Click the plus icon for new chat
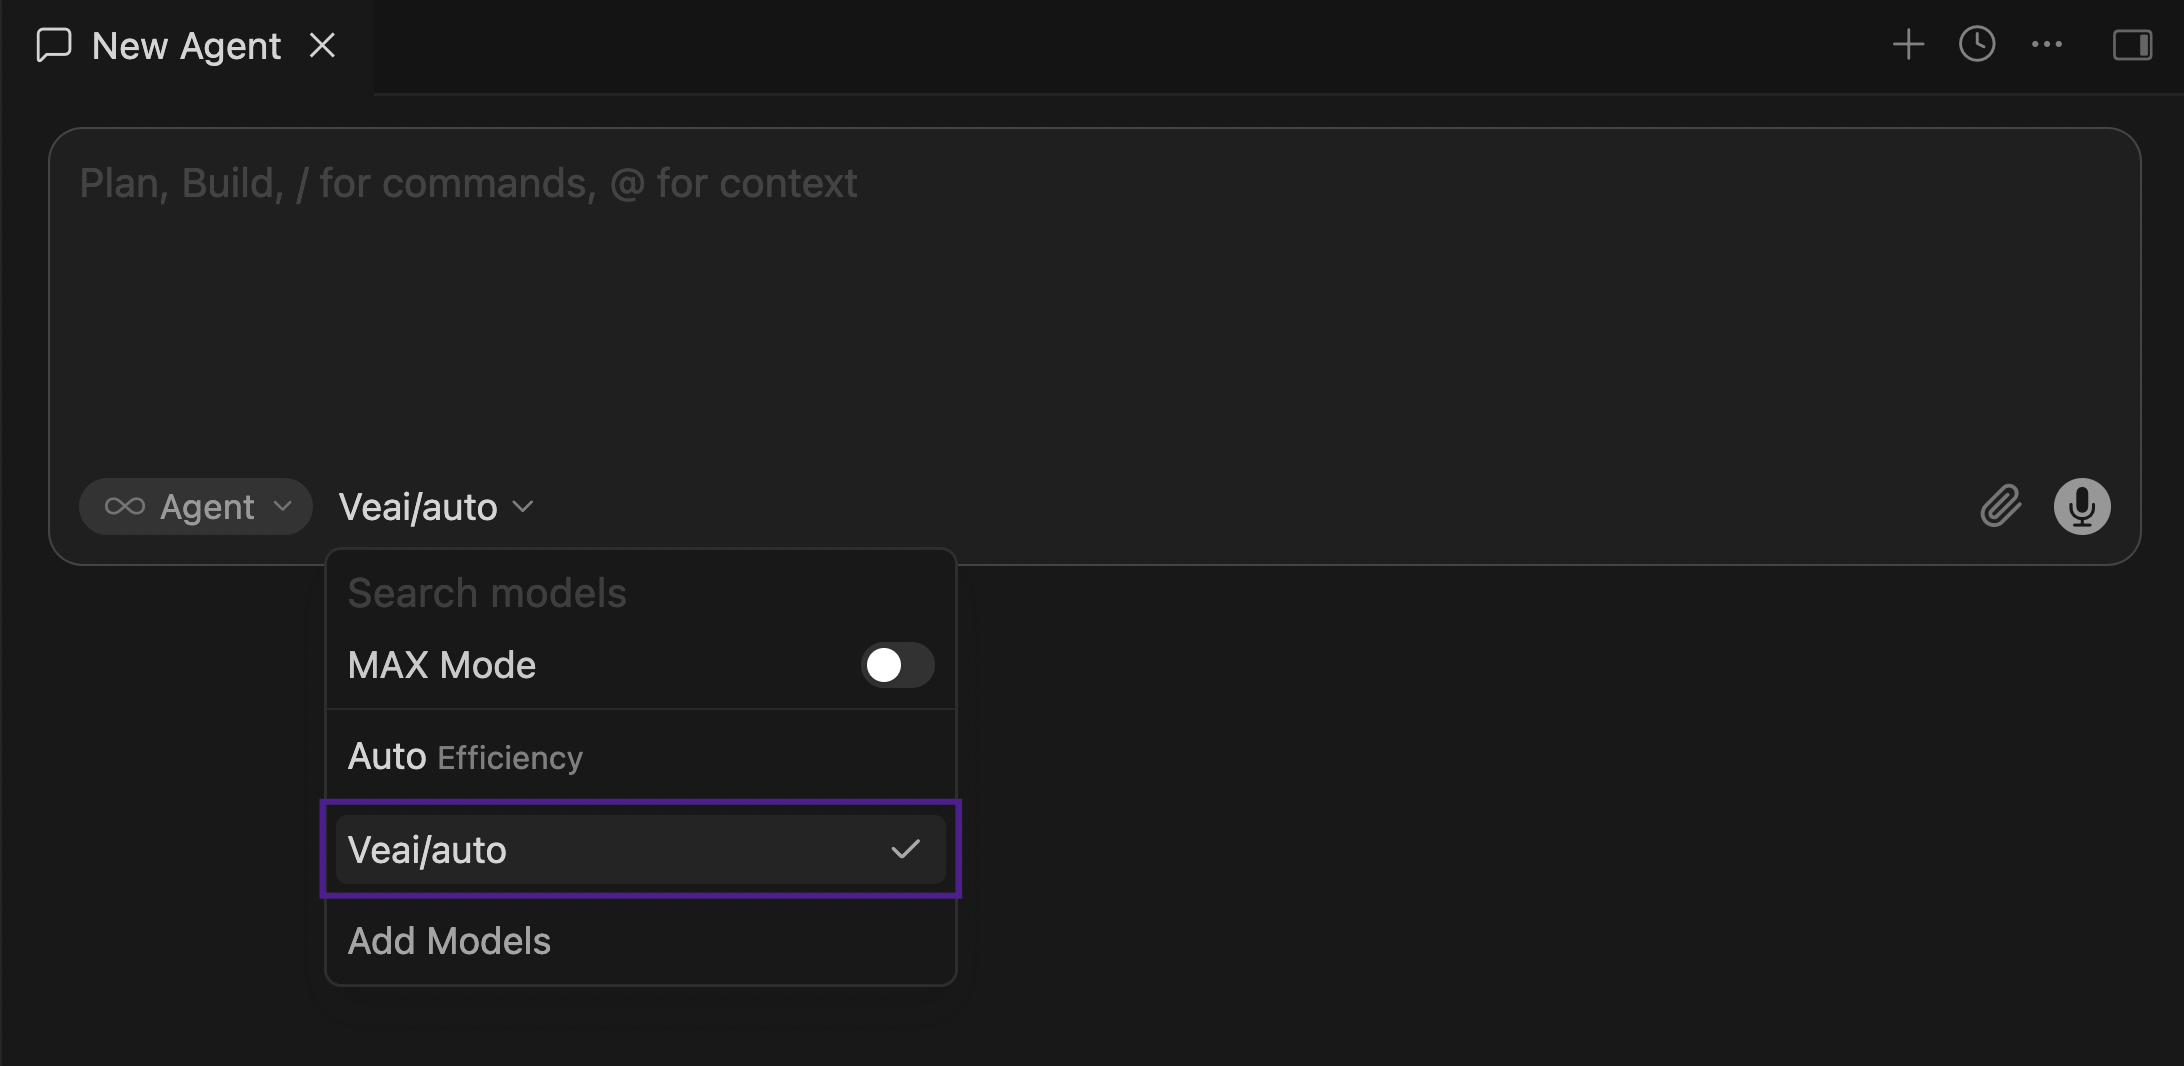2184x1066 pixels. 1908,45
